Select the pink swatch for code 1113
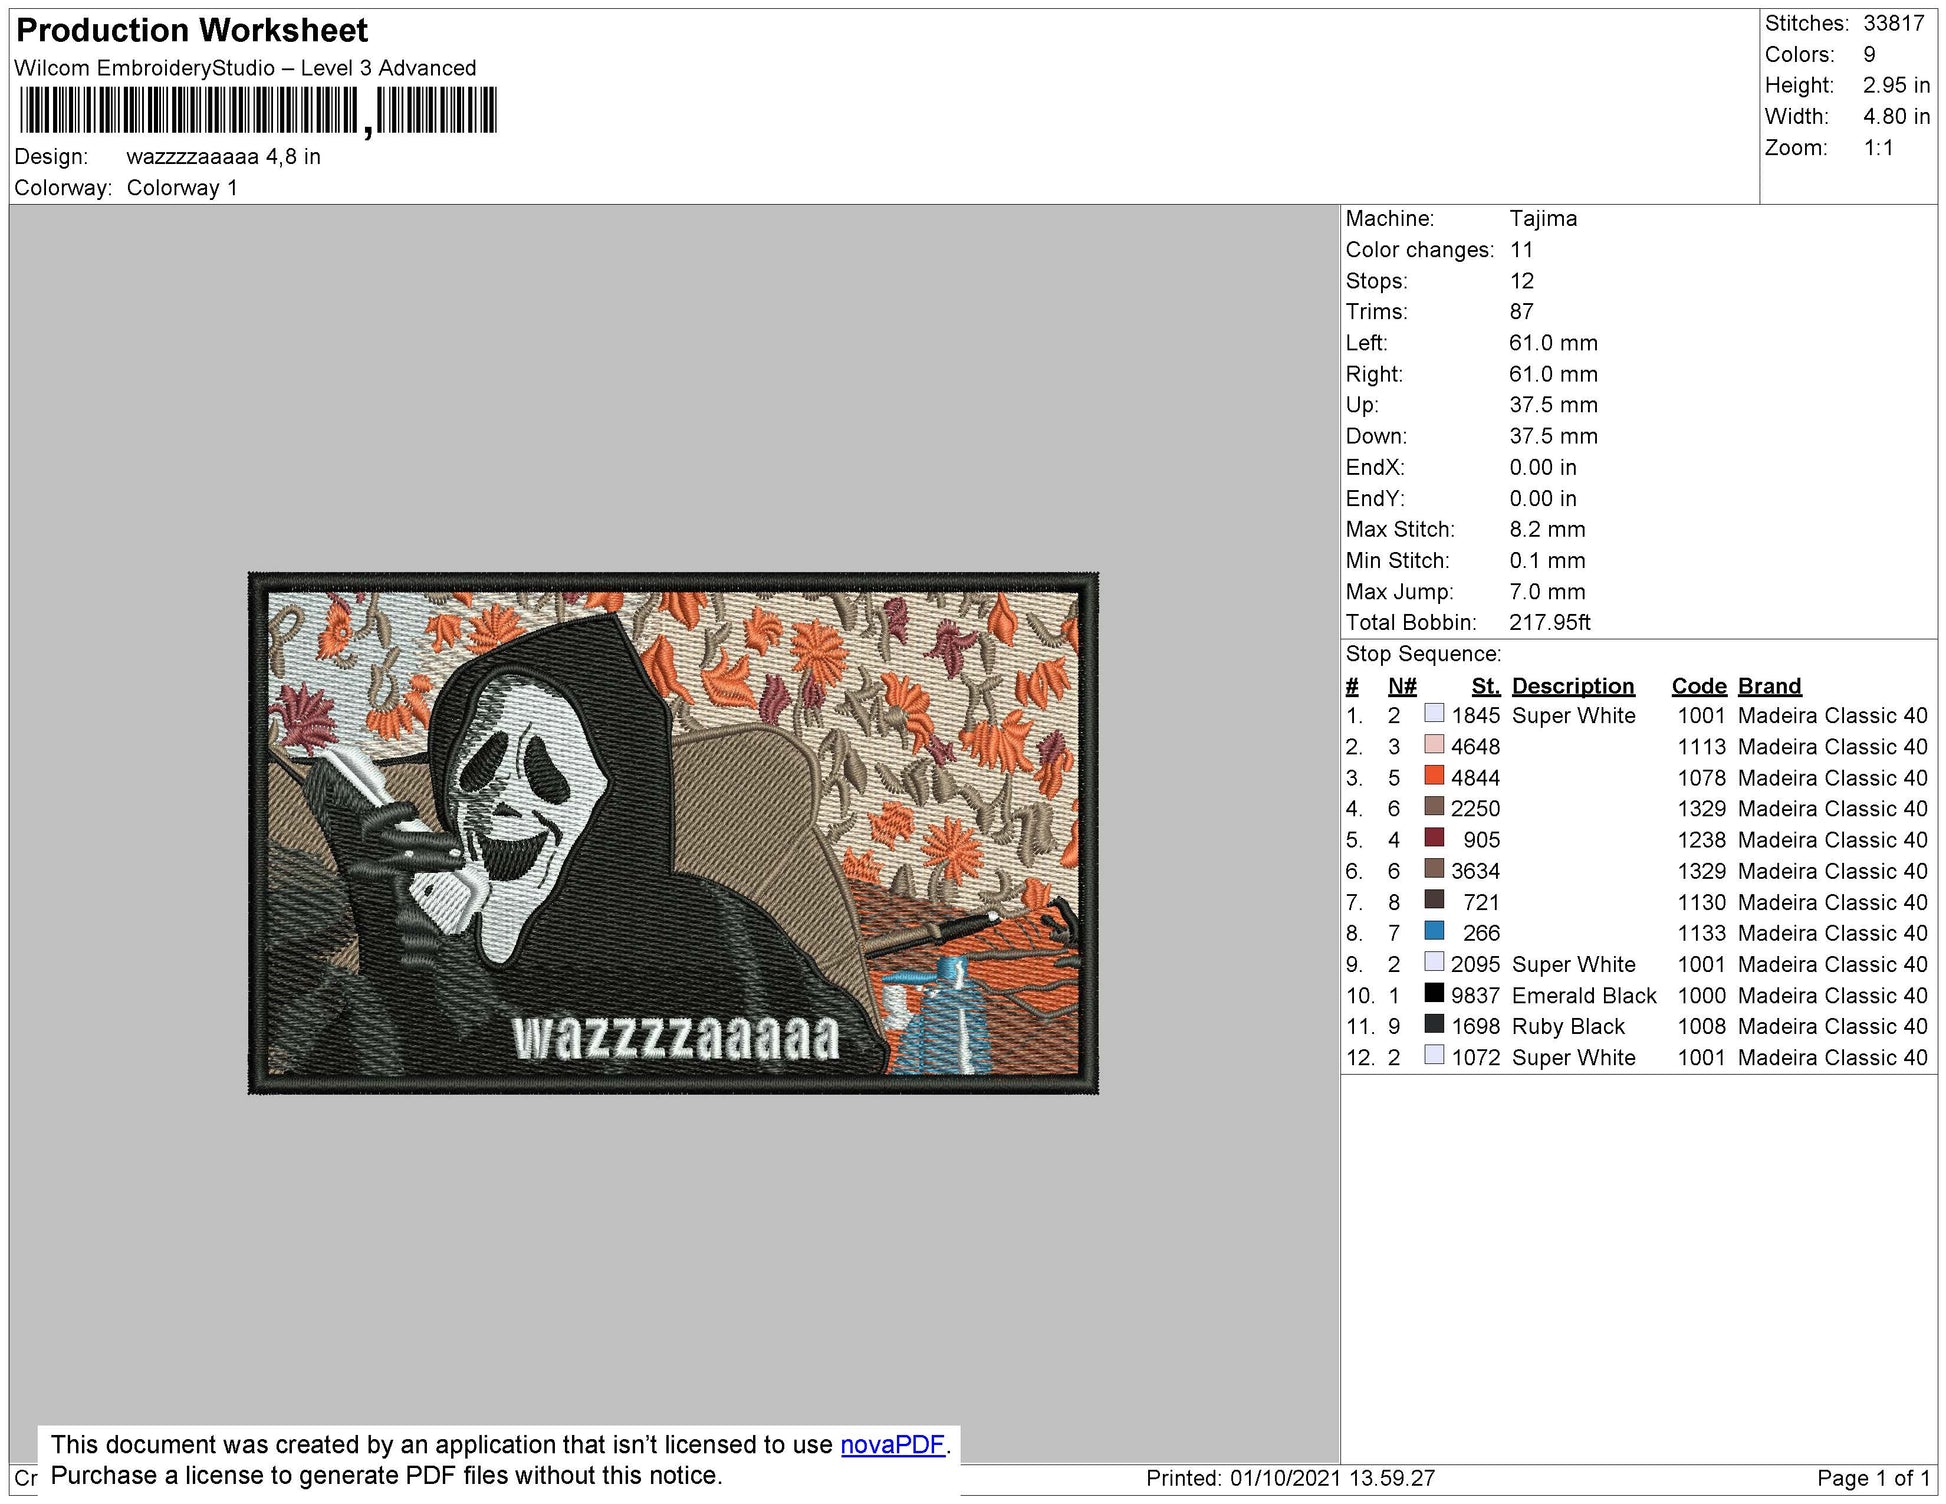The width and height of the screenshot is (1946, 1504). click(1434, 745)
